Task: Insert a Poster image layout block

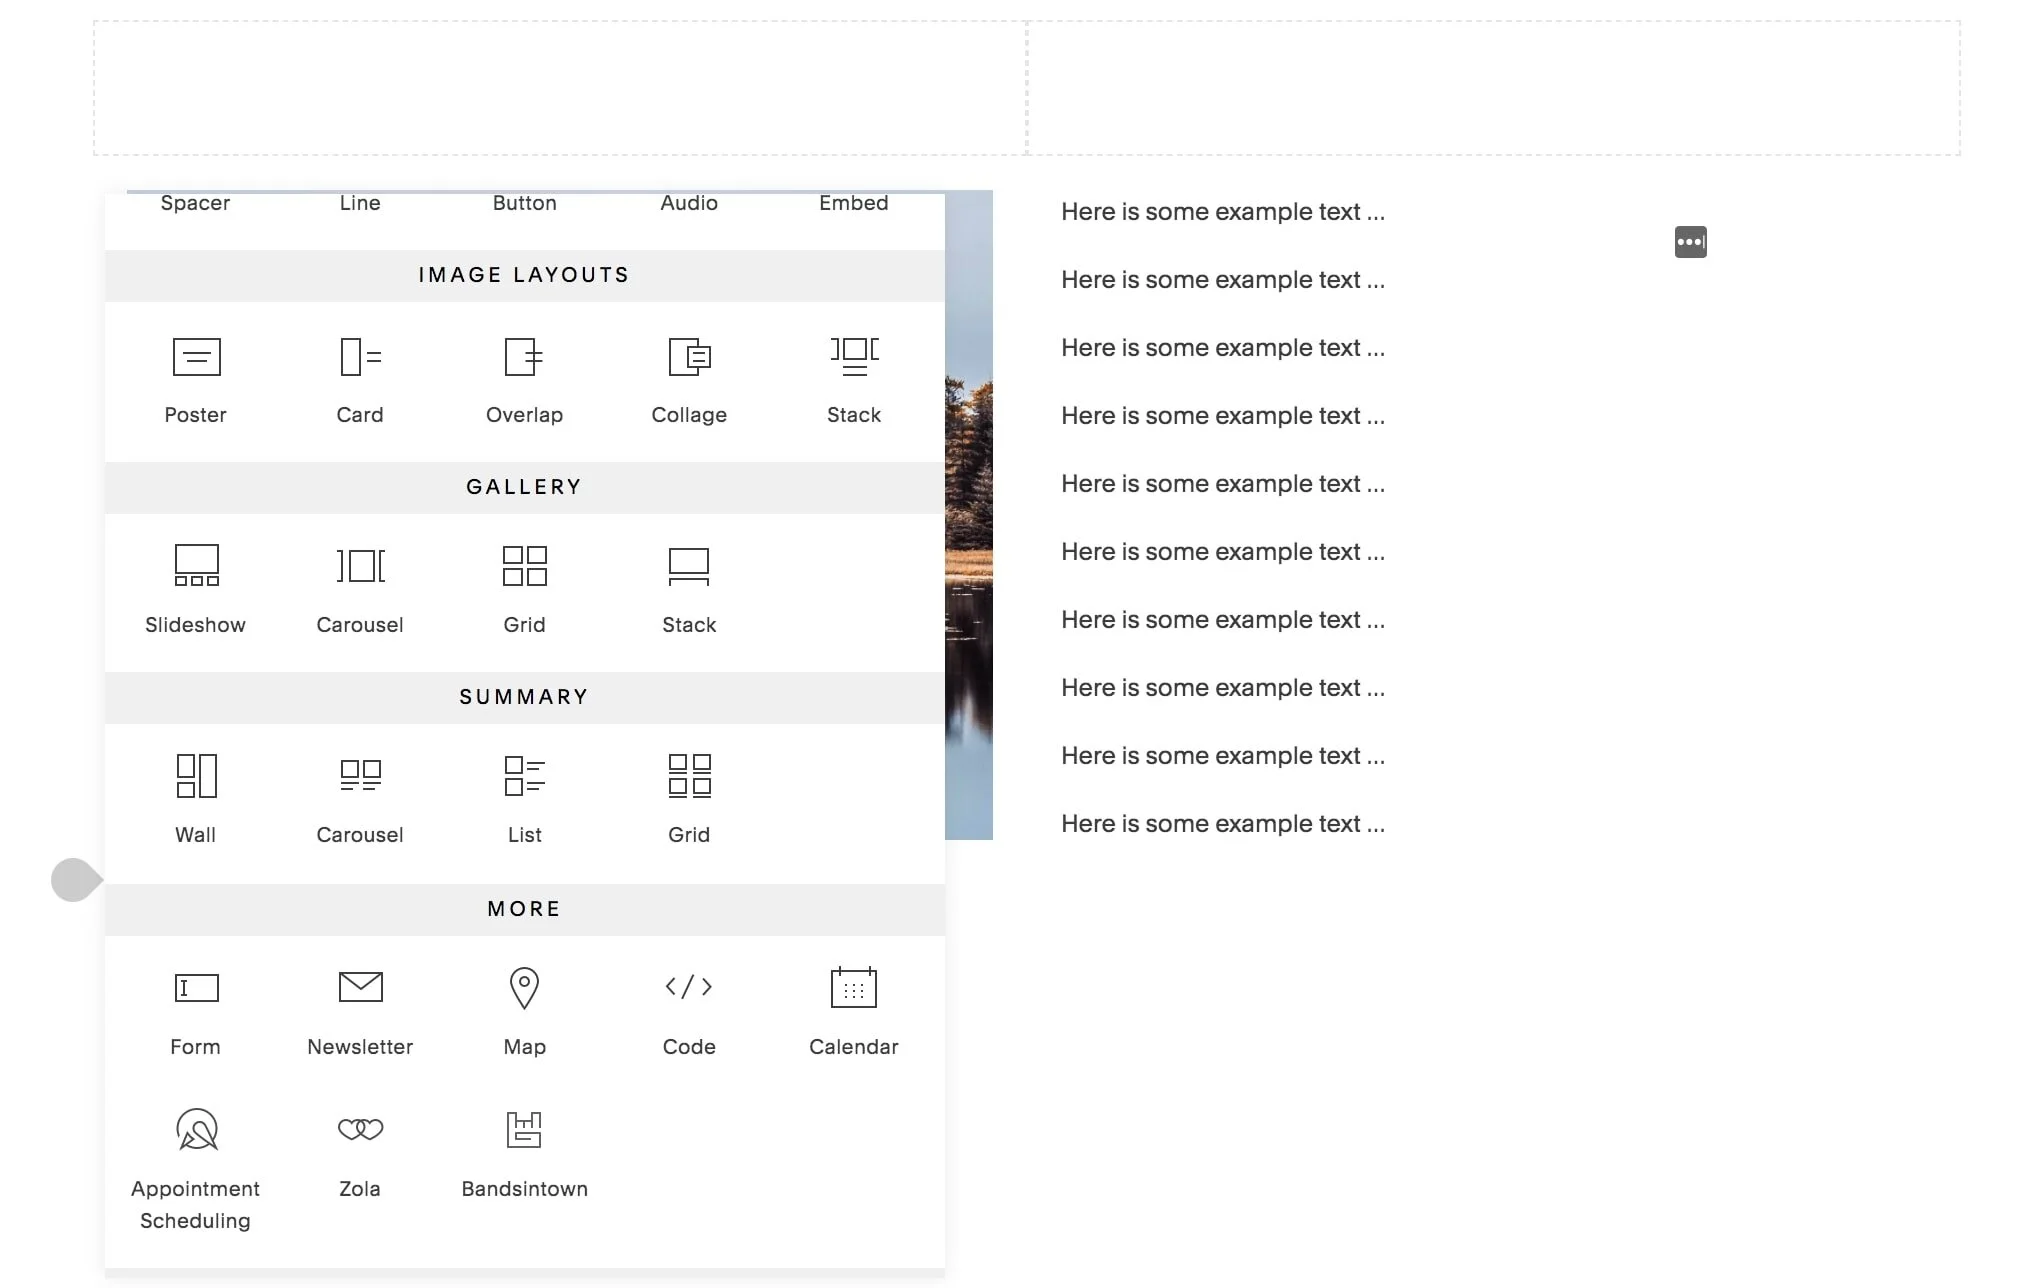Action: pyautogui.click(x=195, y=380)
